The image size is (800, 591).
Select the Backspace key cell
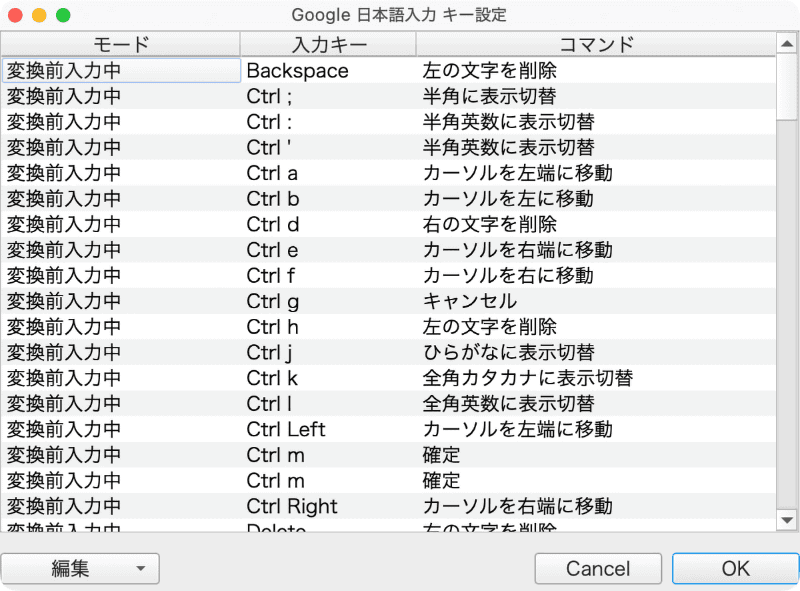click(x=328, y=70)
